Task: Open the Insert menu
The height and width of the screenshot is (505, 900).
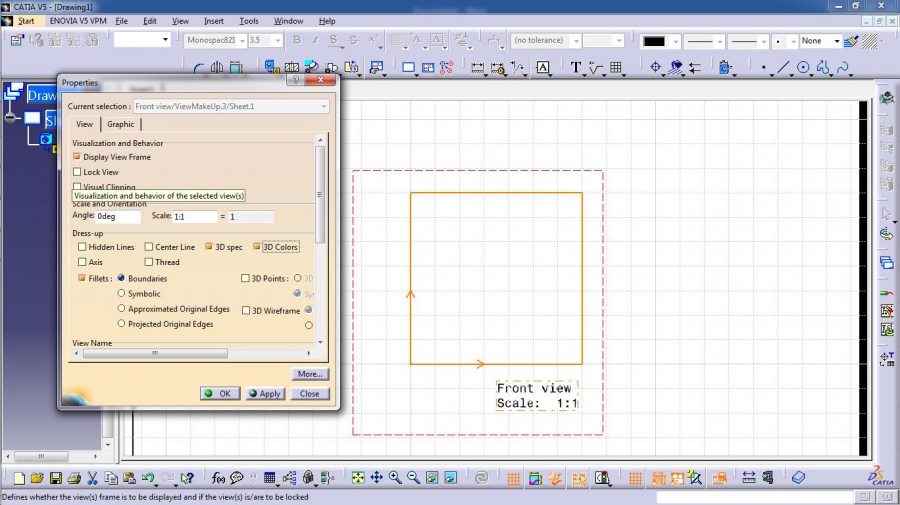Action: (x=214, y=21)
